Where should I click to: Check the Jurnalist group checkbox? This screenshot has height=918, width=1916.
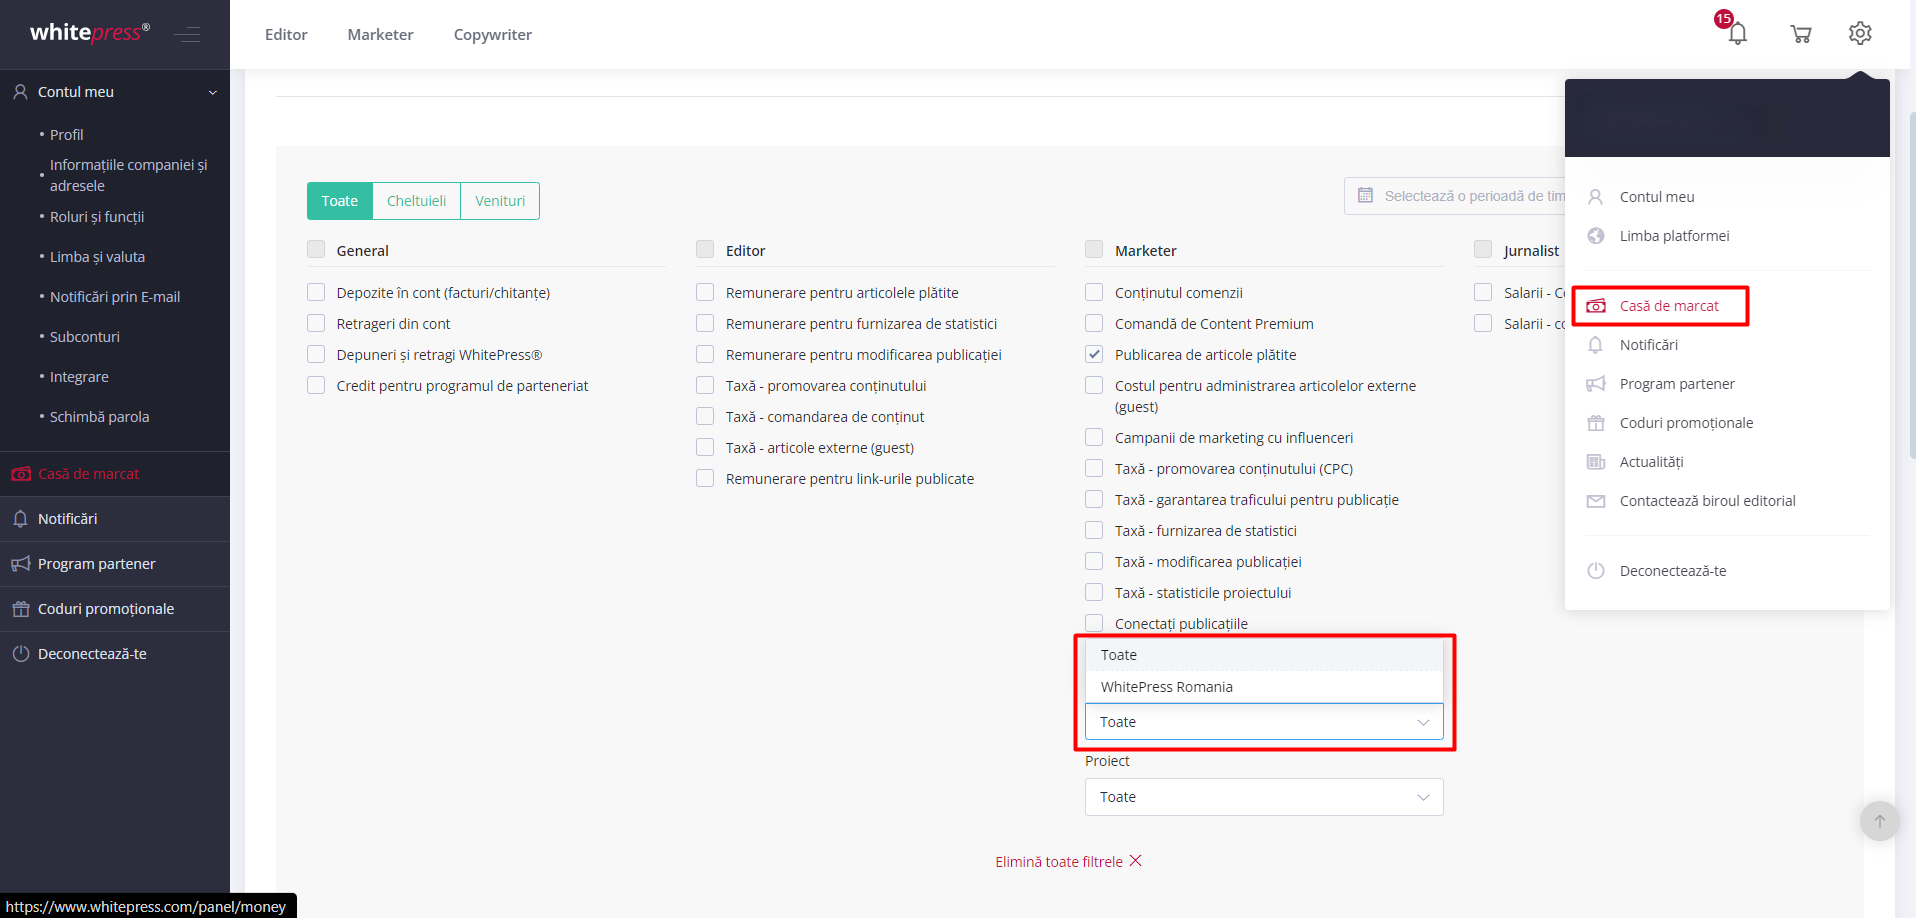[1483, 250]
